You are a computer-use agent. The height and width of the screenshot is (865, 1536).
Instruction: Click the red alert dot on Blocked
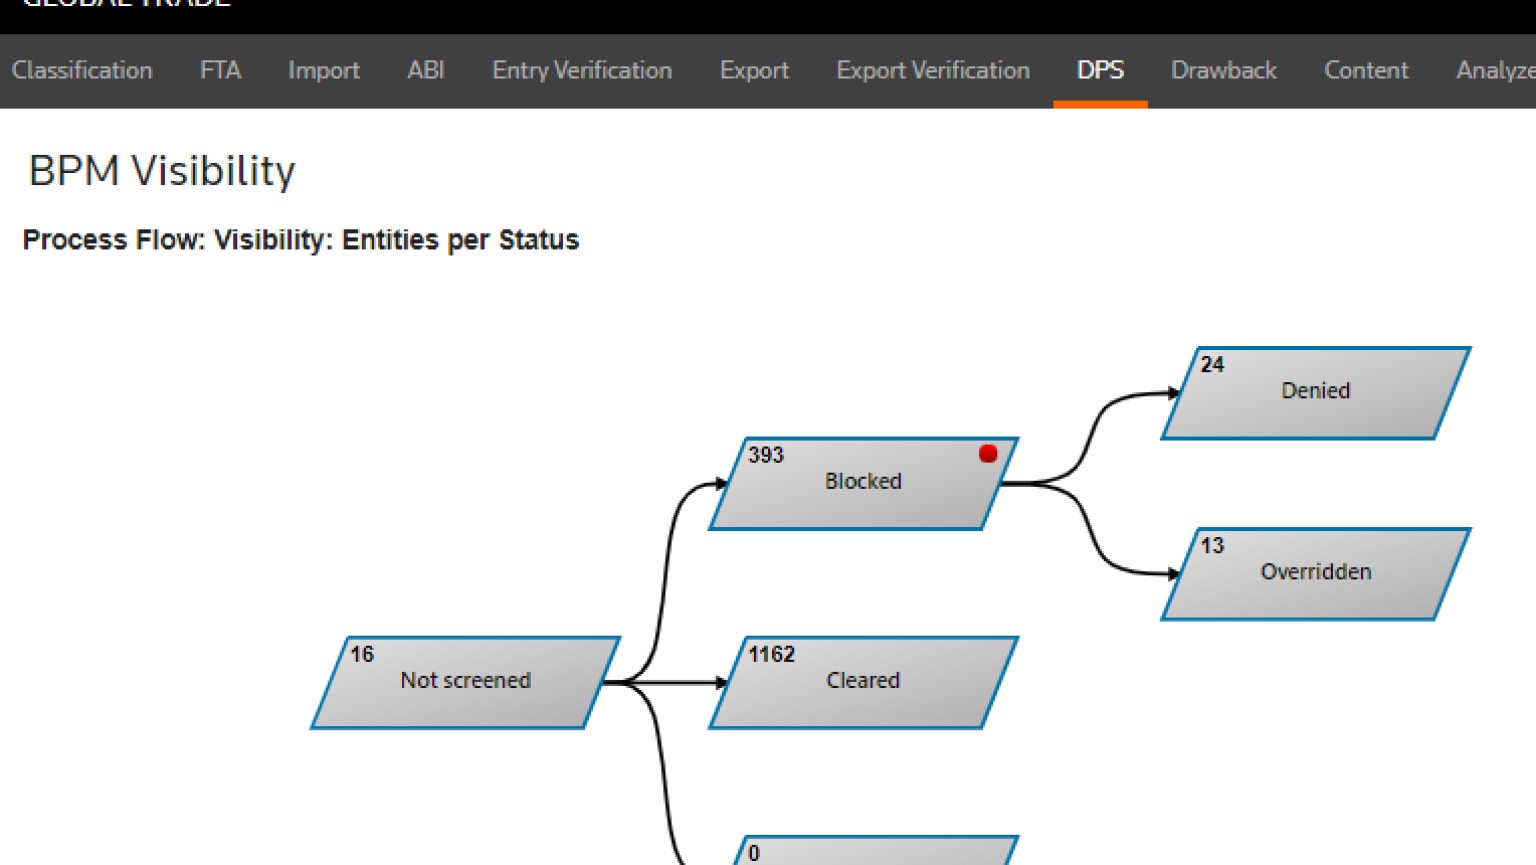click(988, 454)
